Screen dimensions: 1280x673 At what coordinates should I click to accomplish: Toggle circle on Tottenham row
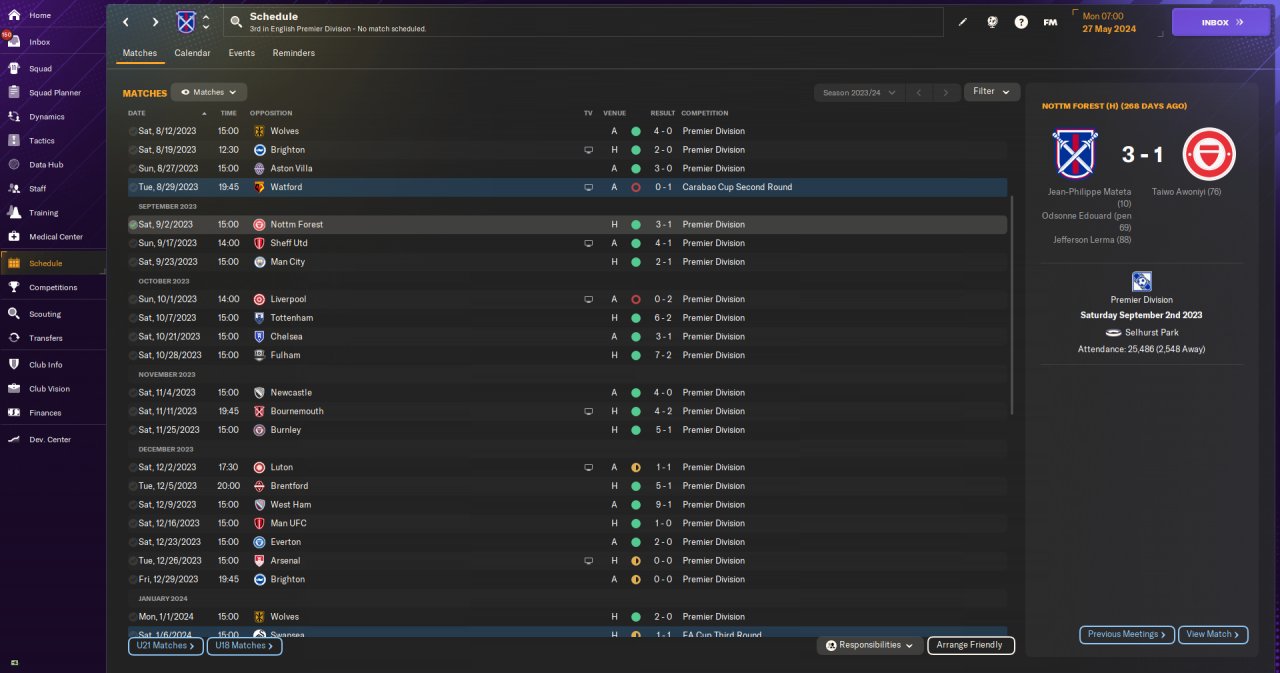[133, 318]
